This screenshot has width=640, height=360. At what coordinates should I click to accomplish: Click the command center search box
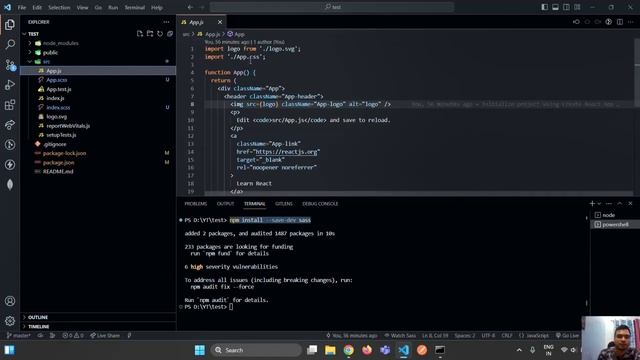click(332, 7)
